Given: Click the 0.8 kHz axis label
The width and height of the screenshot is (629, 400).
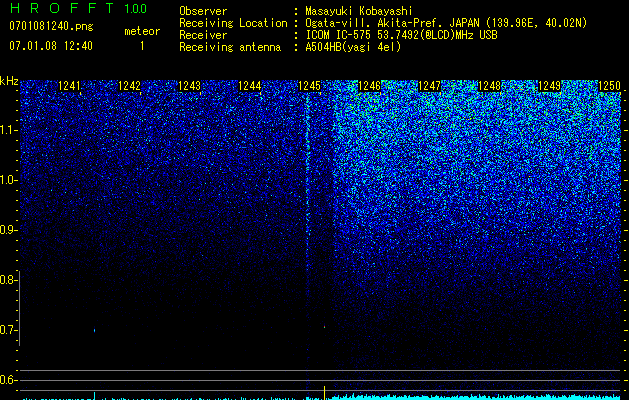Looking at the screenshot, I should (x=7, y=280).
